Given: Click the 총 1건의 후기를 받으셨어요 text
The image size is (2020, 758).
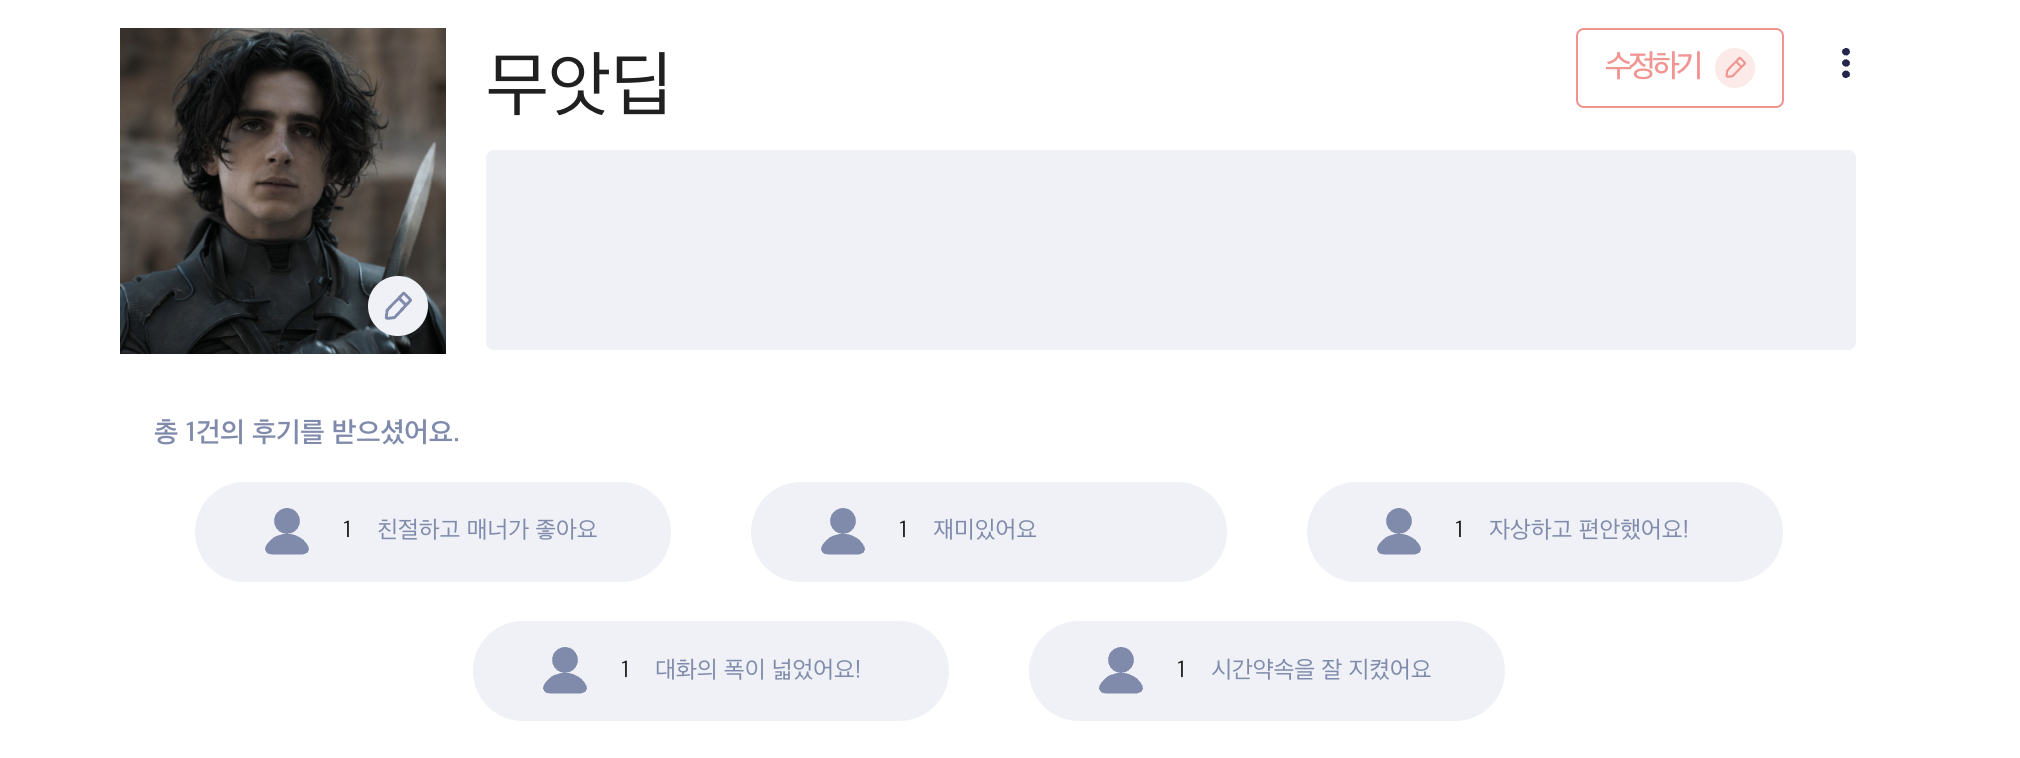Looking at the screenshot, I should (x=307, y=432).
